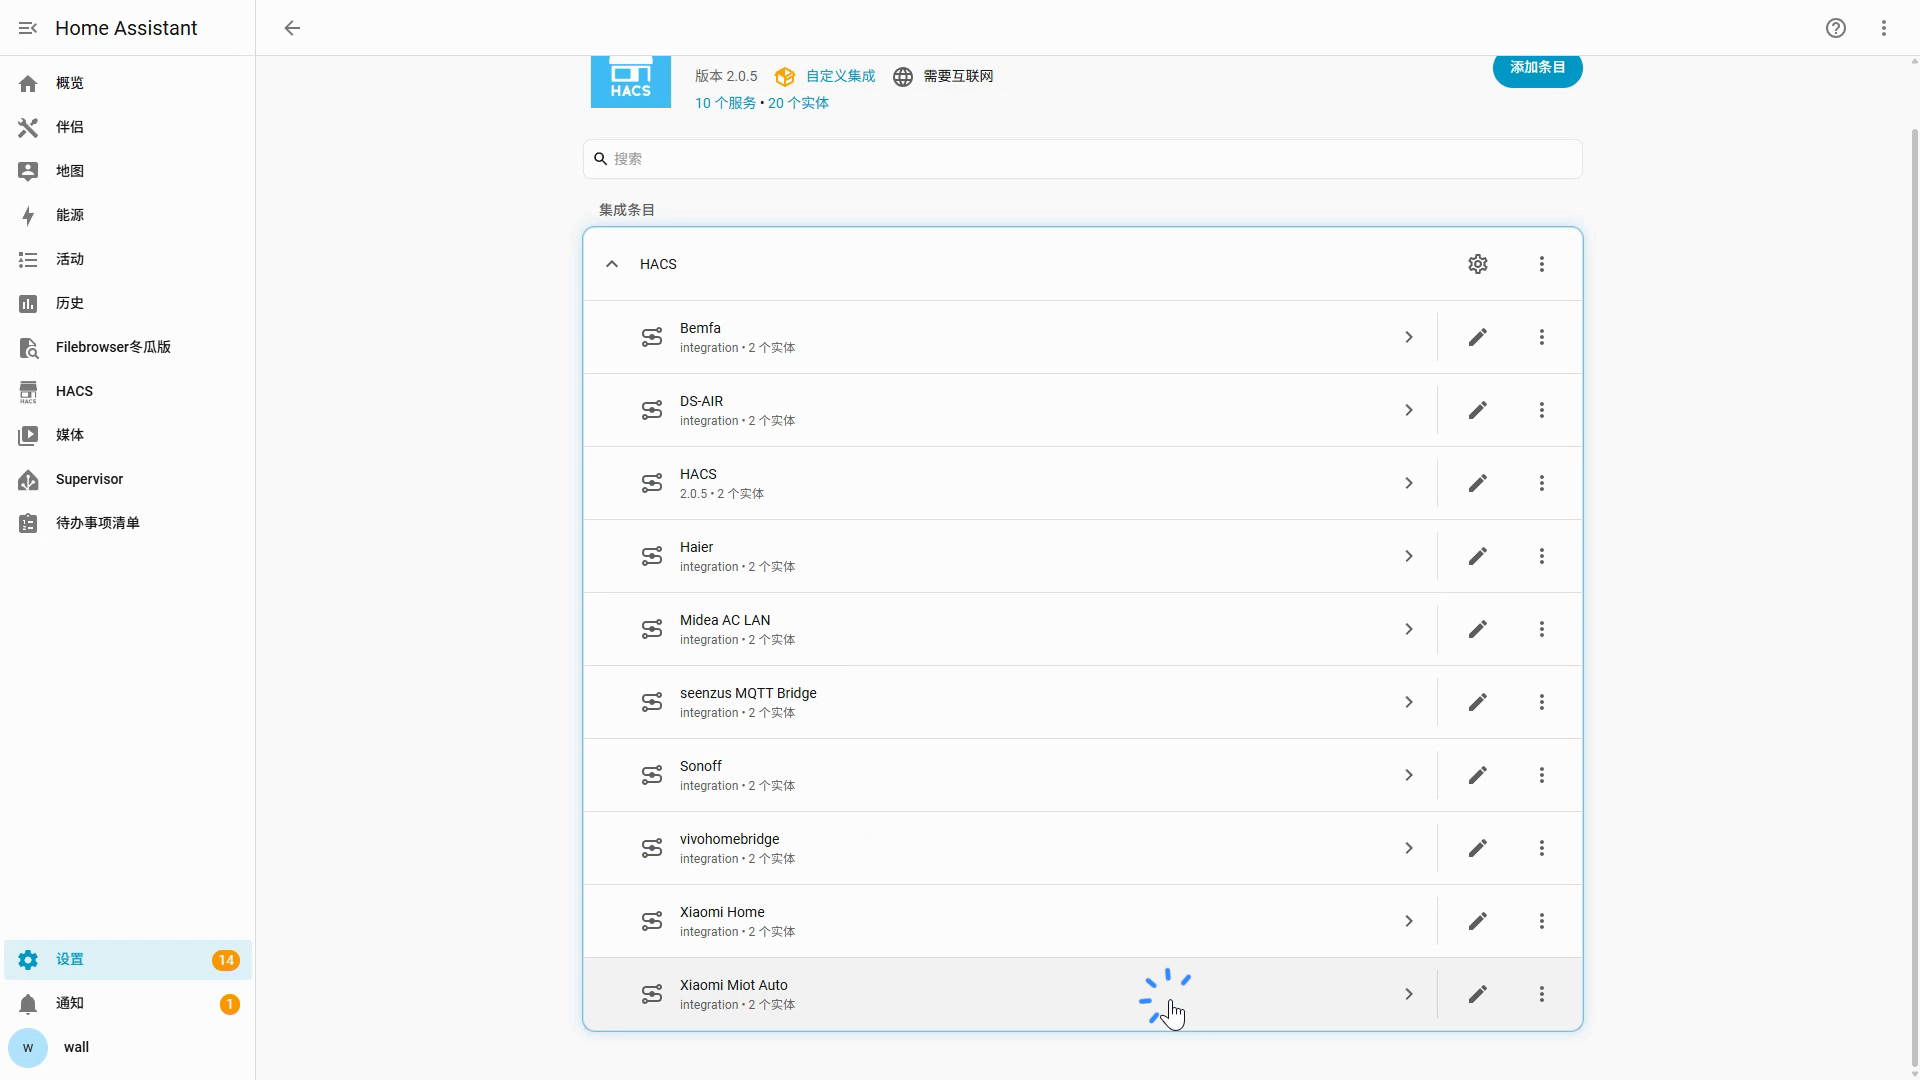
Task: Edit the seenzus MQTT Bridge entry
Action: click(1478, 702)
